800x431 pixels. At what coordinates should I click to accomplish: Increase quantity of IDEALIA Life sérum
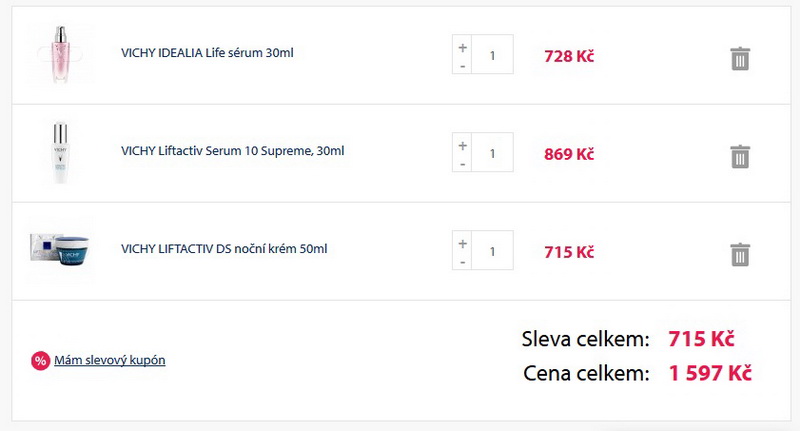462,47
